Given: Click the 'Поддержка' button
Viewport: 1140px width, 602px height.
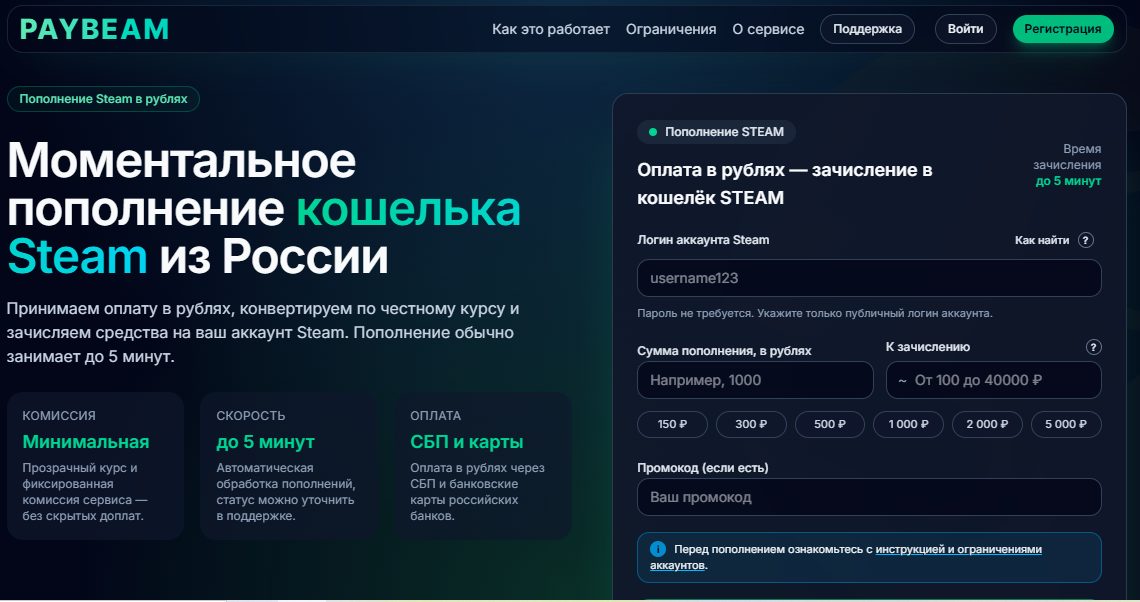Looking at the screenshot, I should [x=867, y=29].
